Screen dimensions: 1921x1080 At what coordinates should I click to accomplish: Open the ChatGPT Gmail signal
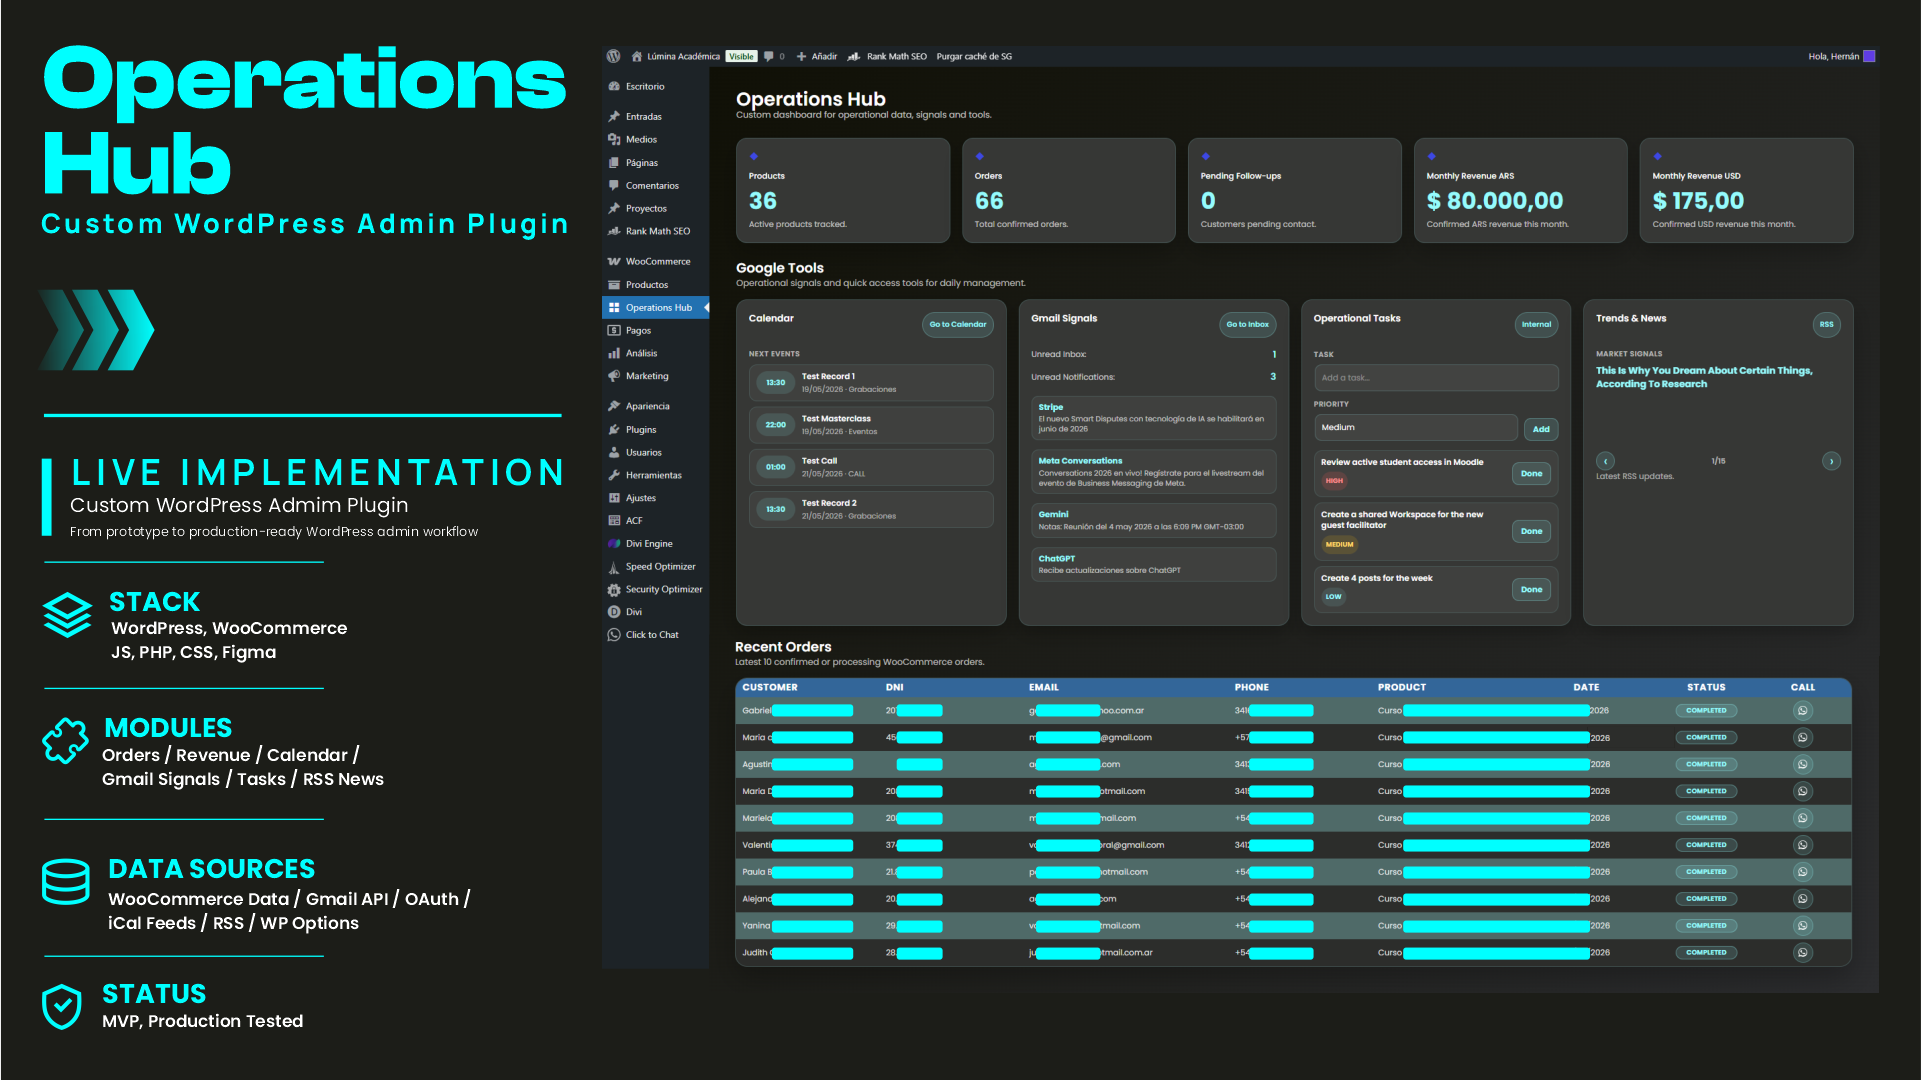pos(1153,565)
